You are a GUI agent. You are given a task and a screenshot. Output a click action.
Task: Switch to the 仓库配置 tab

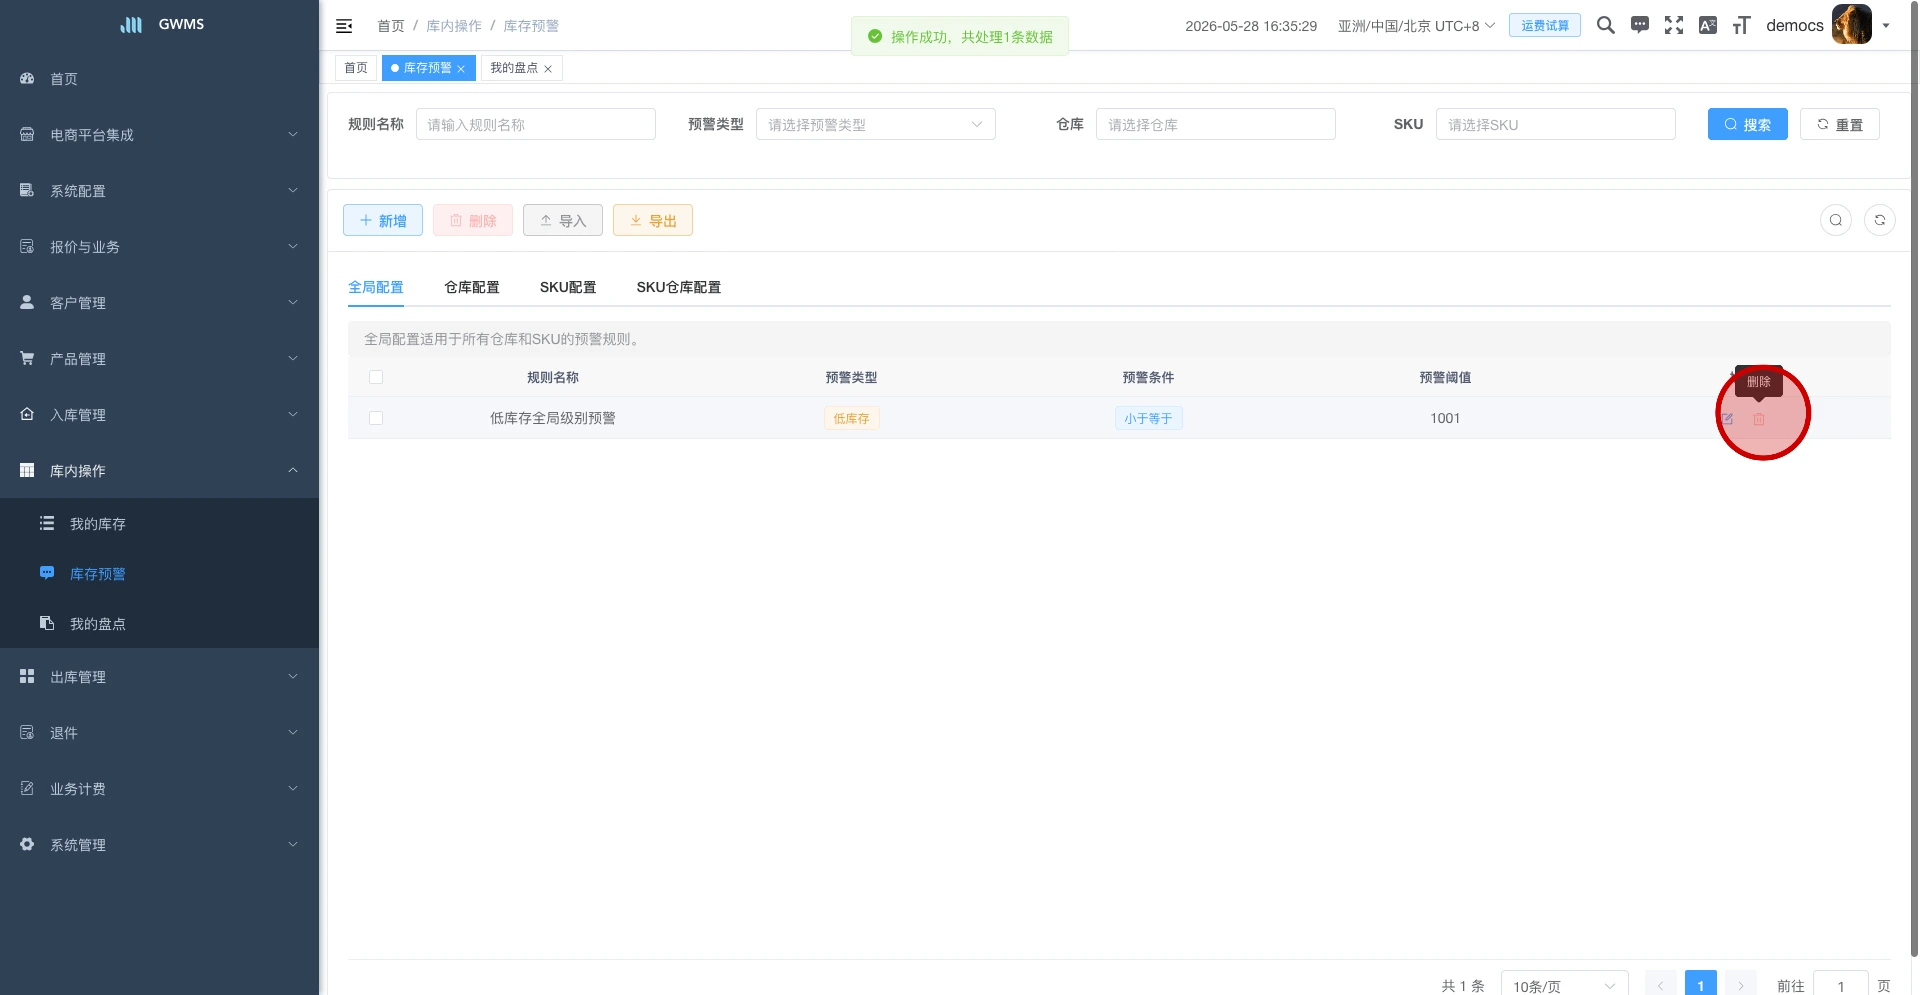[x=472, y=287]
